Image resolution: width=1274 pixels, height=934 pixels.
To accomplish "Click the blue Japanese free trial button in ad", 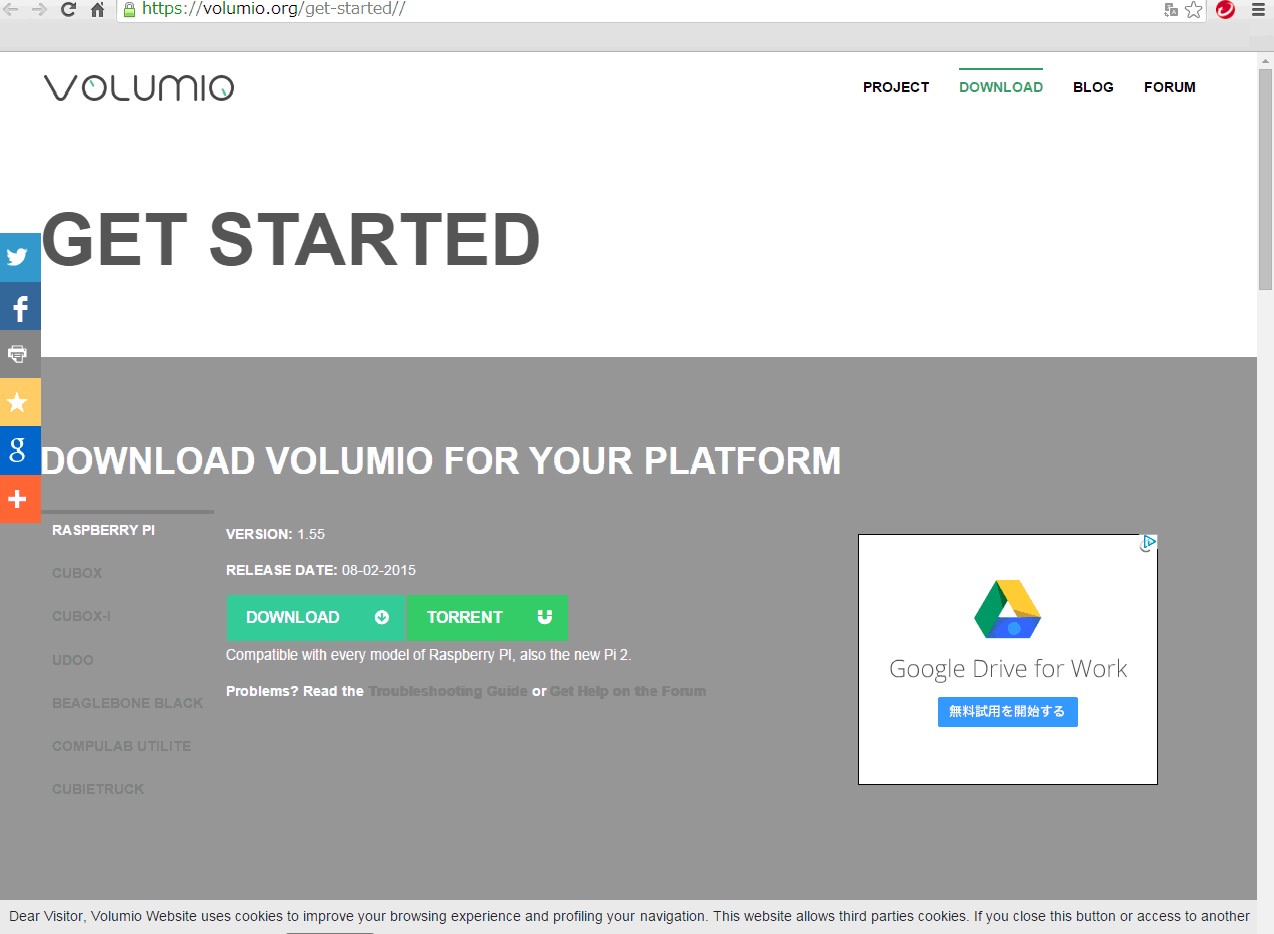I will [x=1008, y=712].
